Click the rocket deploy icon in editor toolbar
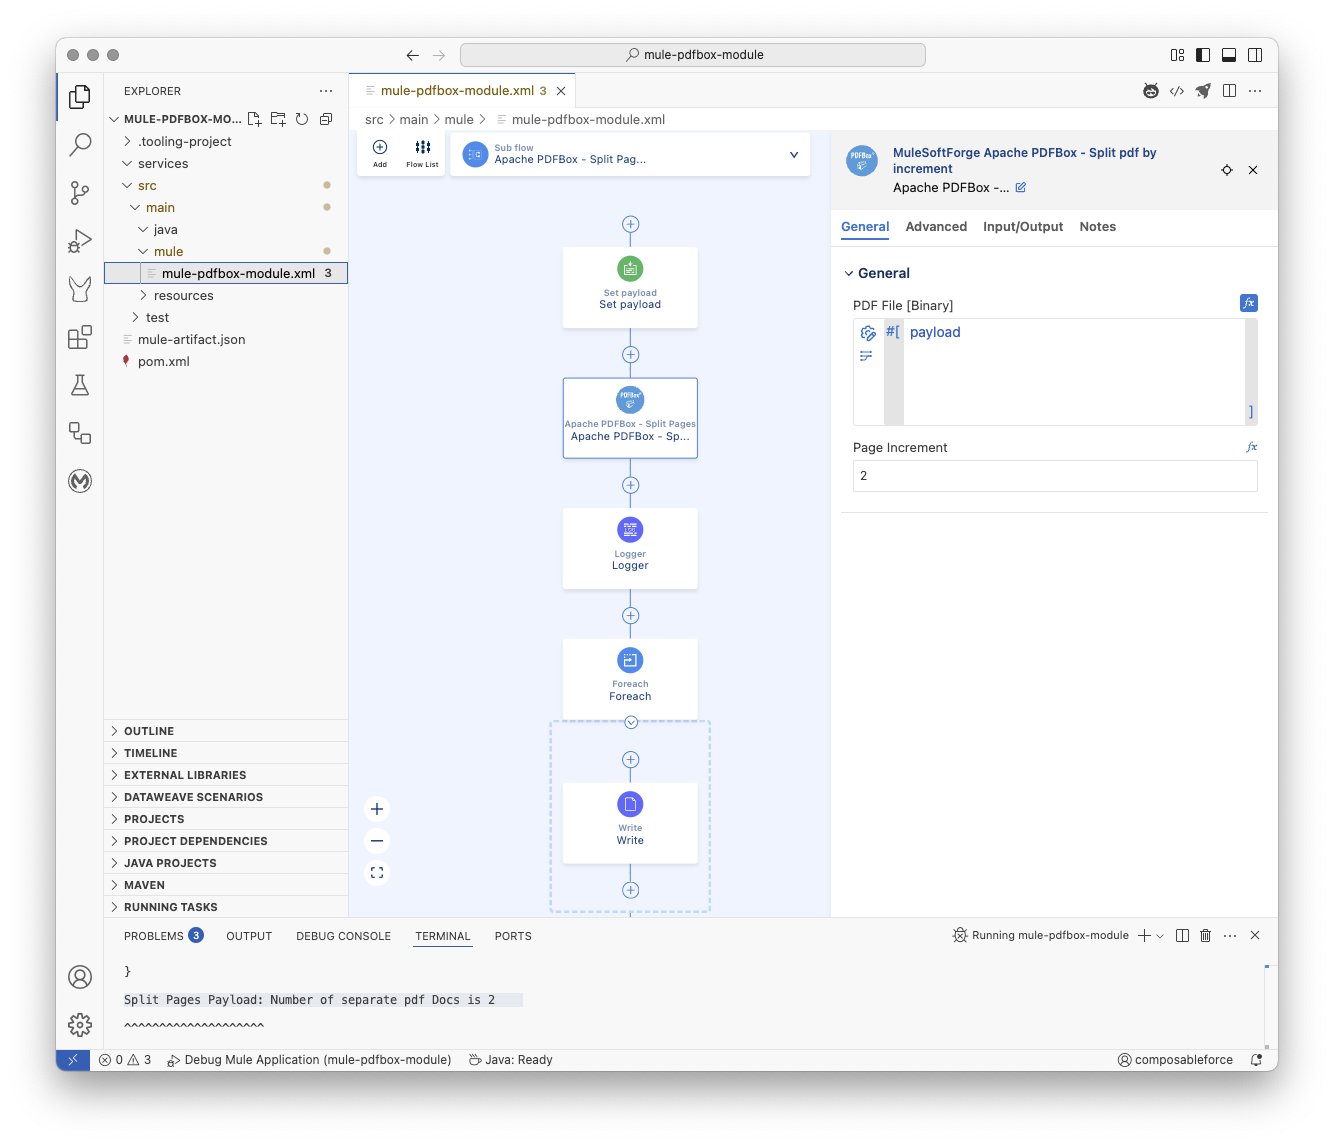The height and width of the screenshot is (1145, 1334). [x=1203, y=90]
